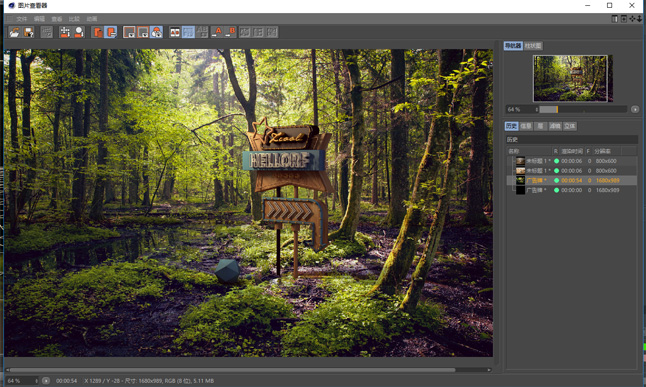Click the 1680x989 value in the highlighted row

tap(607, 181)
